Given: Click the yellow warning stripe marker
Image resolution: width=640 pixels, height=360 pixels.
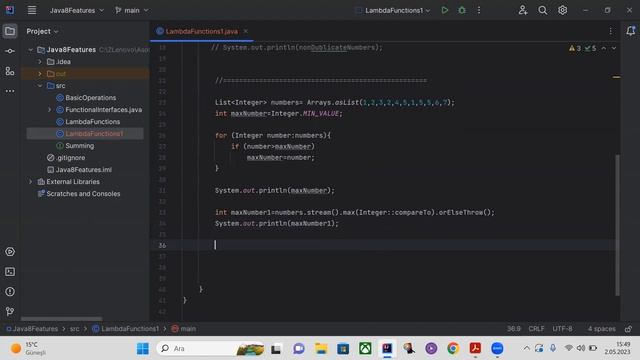Looking at the screenshot, I should pyautogui.click(x=616, y=77).
